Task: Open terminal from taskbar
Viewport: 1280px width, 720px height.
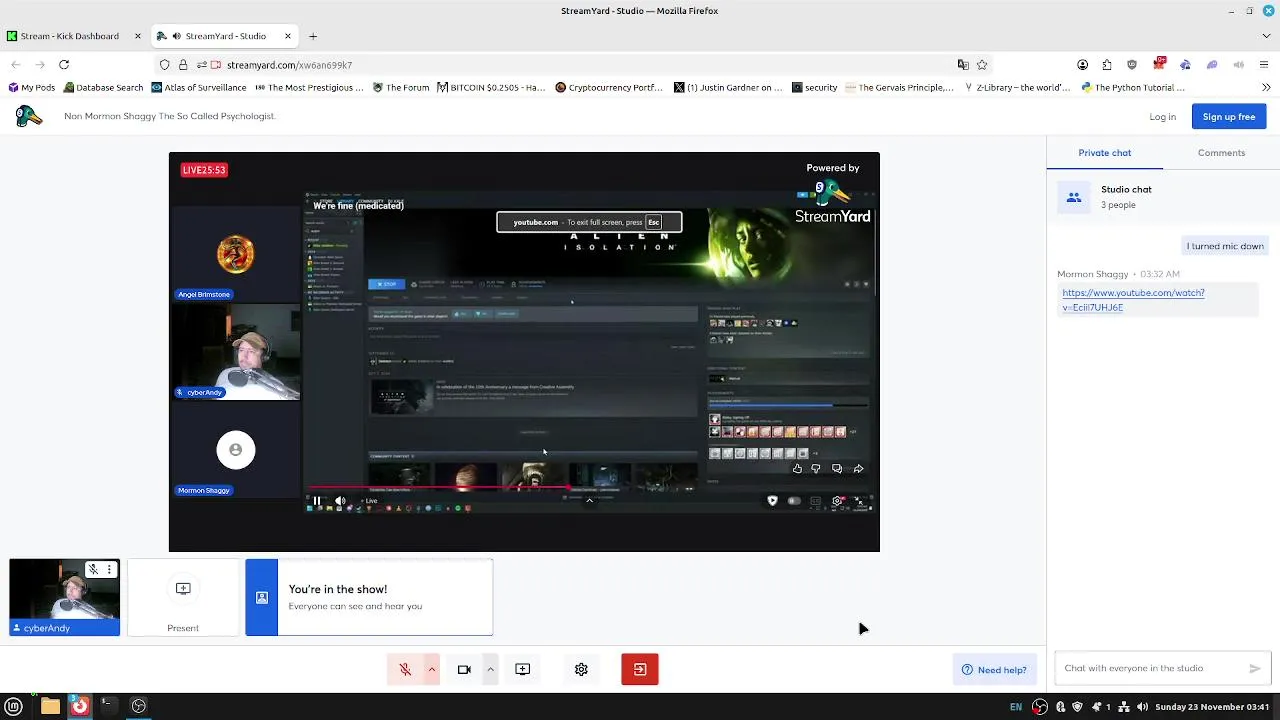Action: (x=107, y=706)
